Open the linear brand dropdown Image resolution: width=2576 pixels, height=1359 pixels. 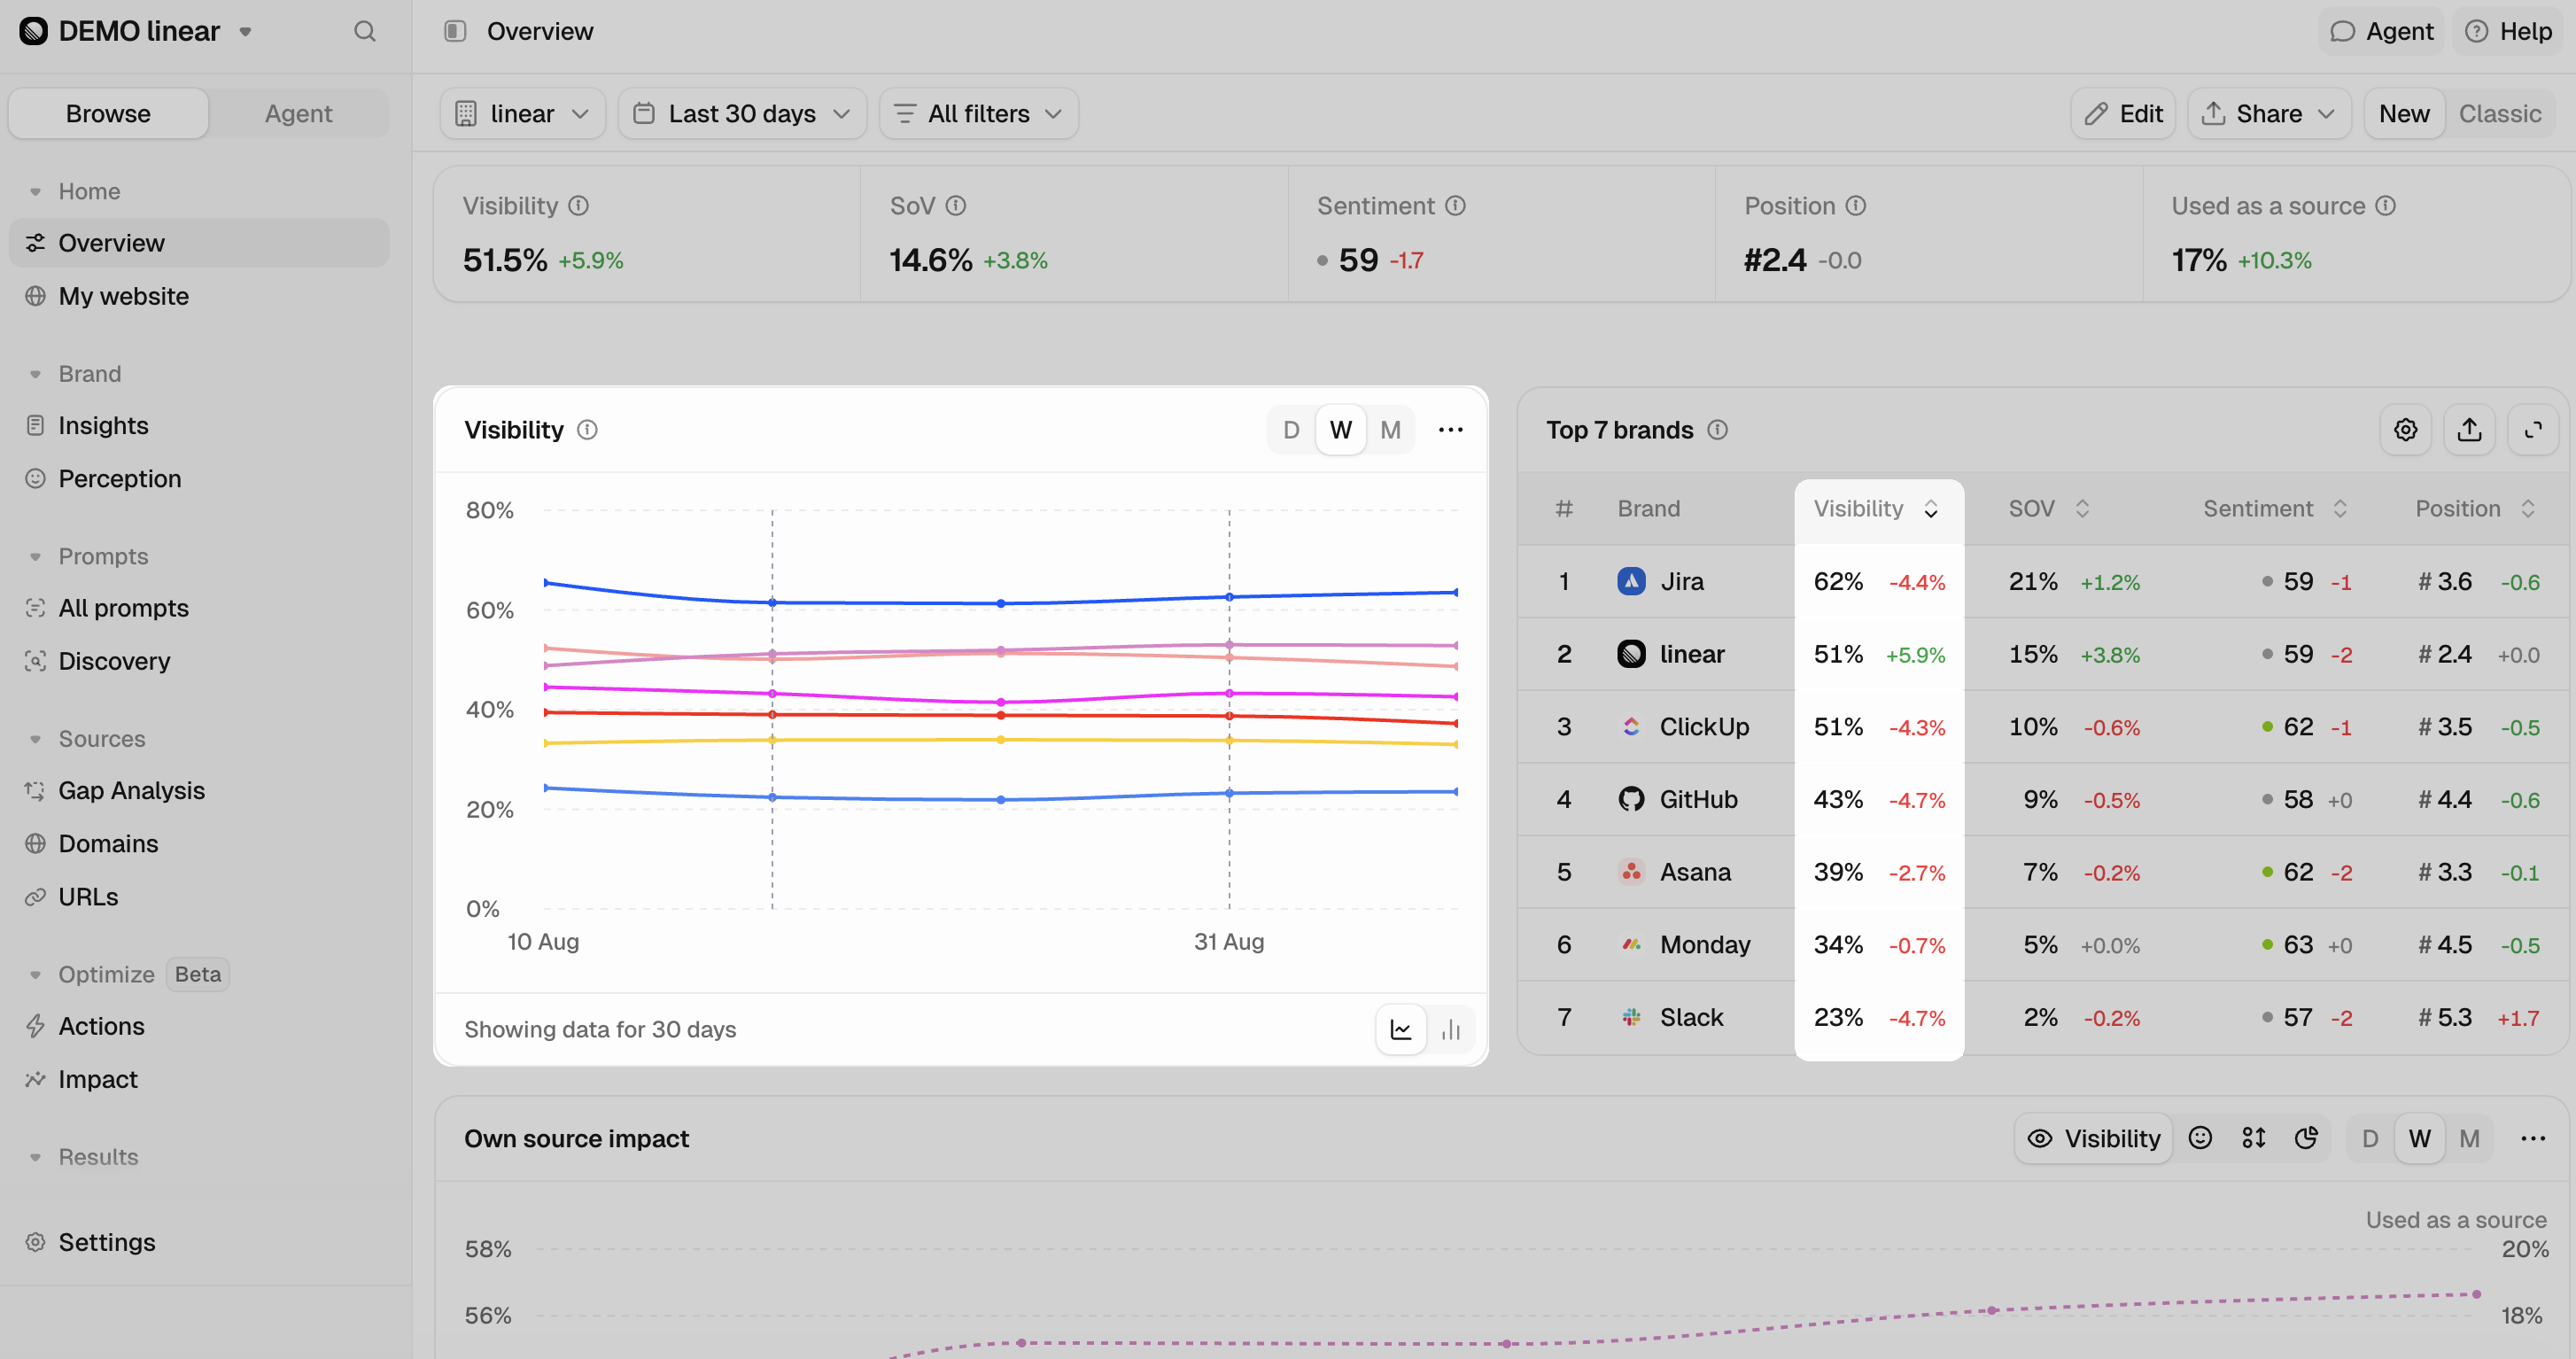click(x=522, y=113)
